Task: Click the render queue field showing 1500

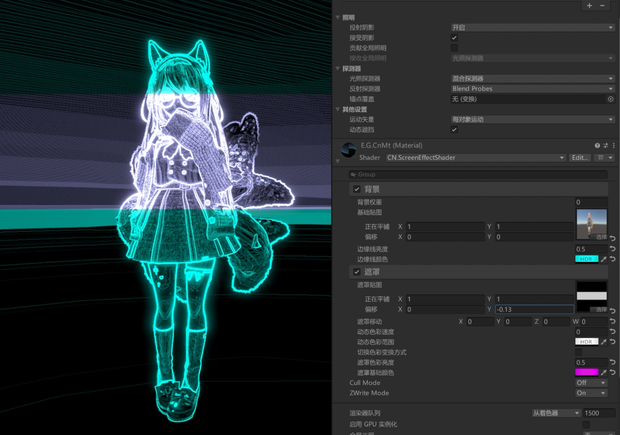Action: tap(599, 413)
